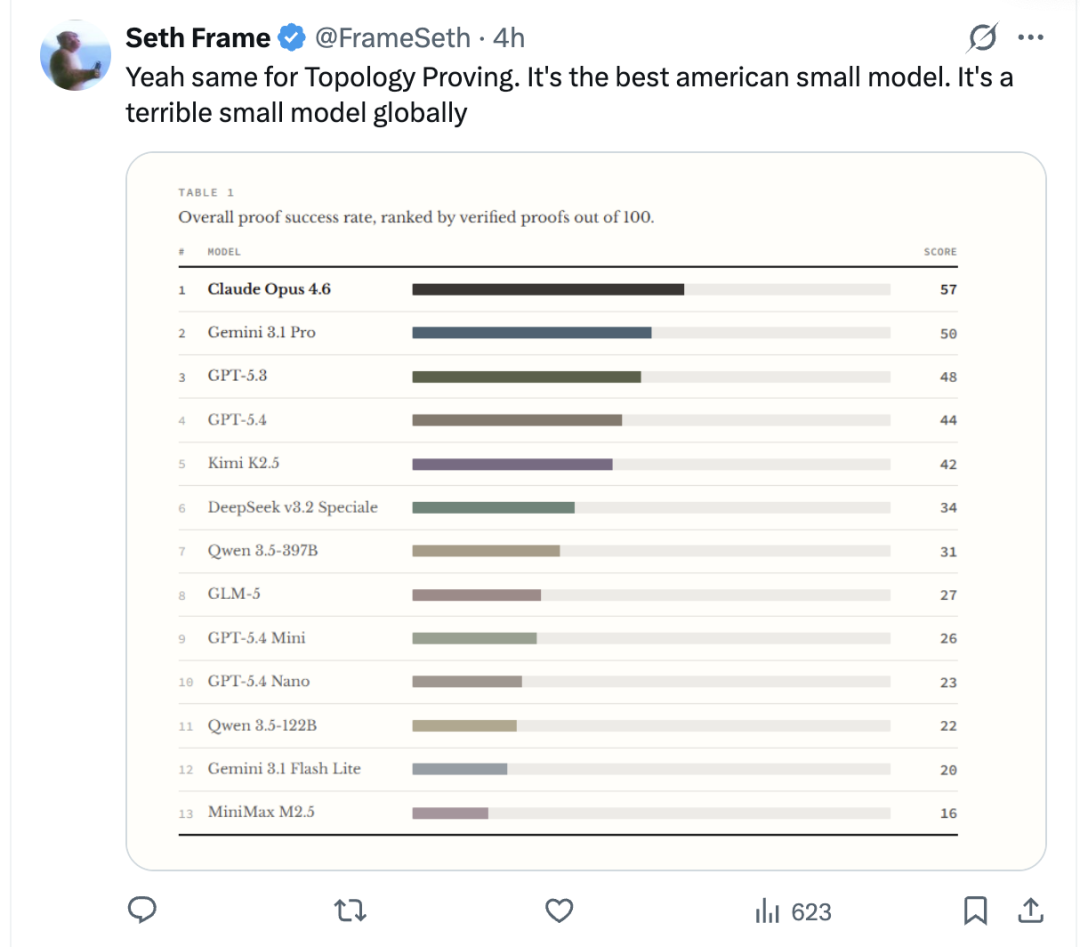The image size is (1080, 947).
Task: Open the embedded Table 1 image
Action: [x=586, y=510]
